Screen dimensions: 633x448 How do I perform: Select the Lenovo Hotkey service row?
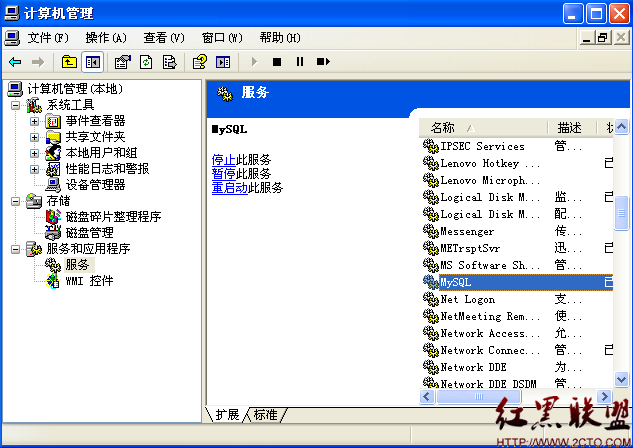tap(517, 163)
